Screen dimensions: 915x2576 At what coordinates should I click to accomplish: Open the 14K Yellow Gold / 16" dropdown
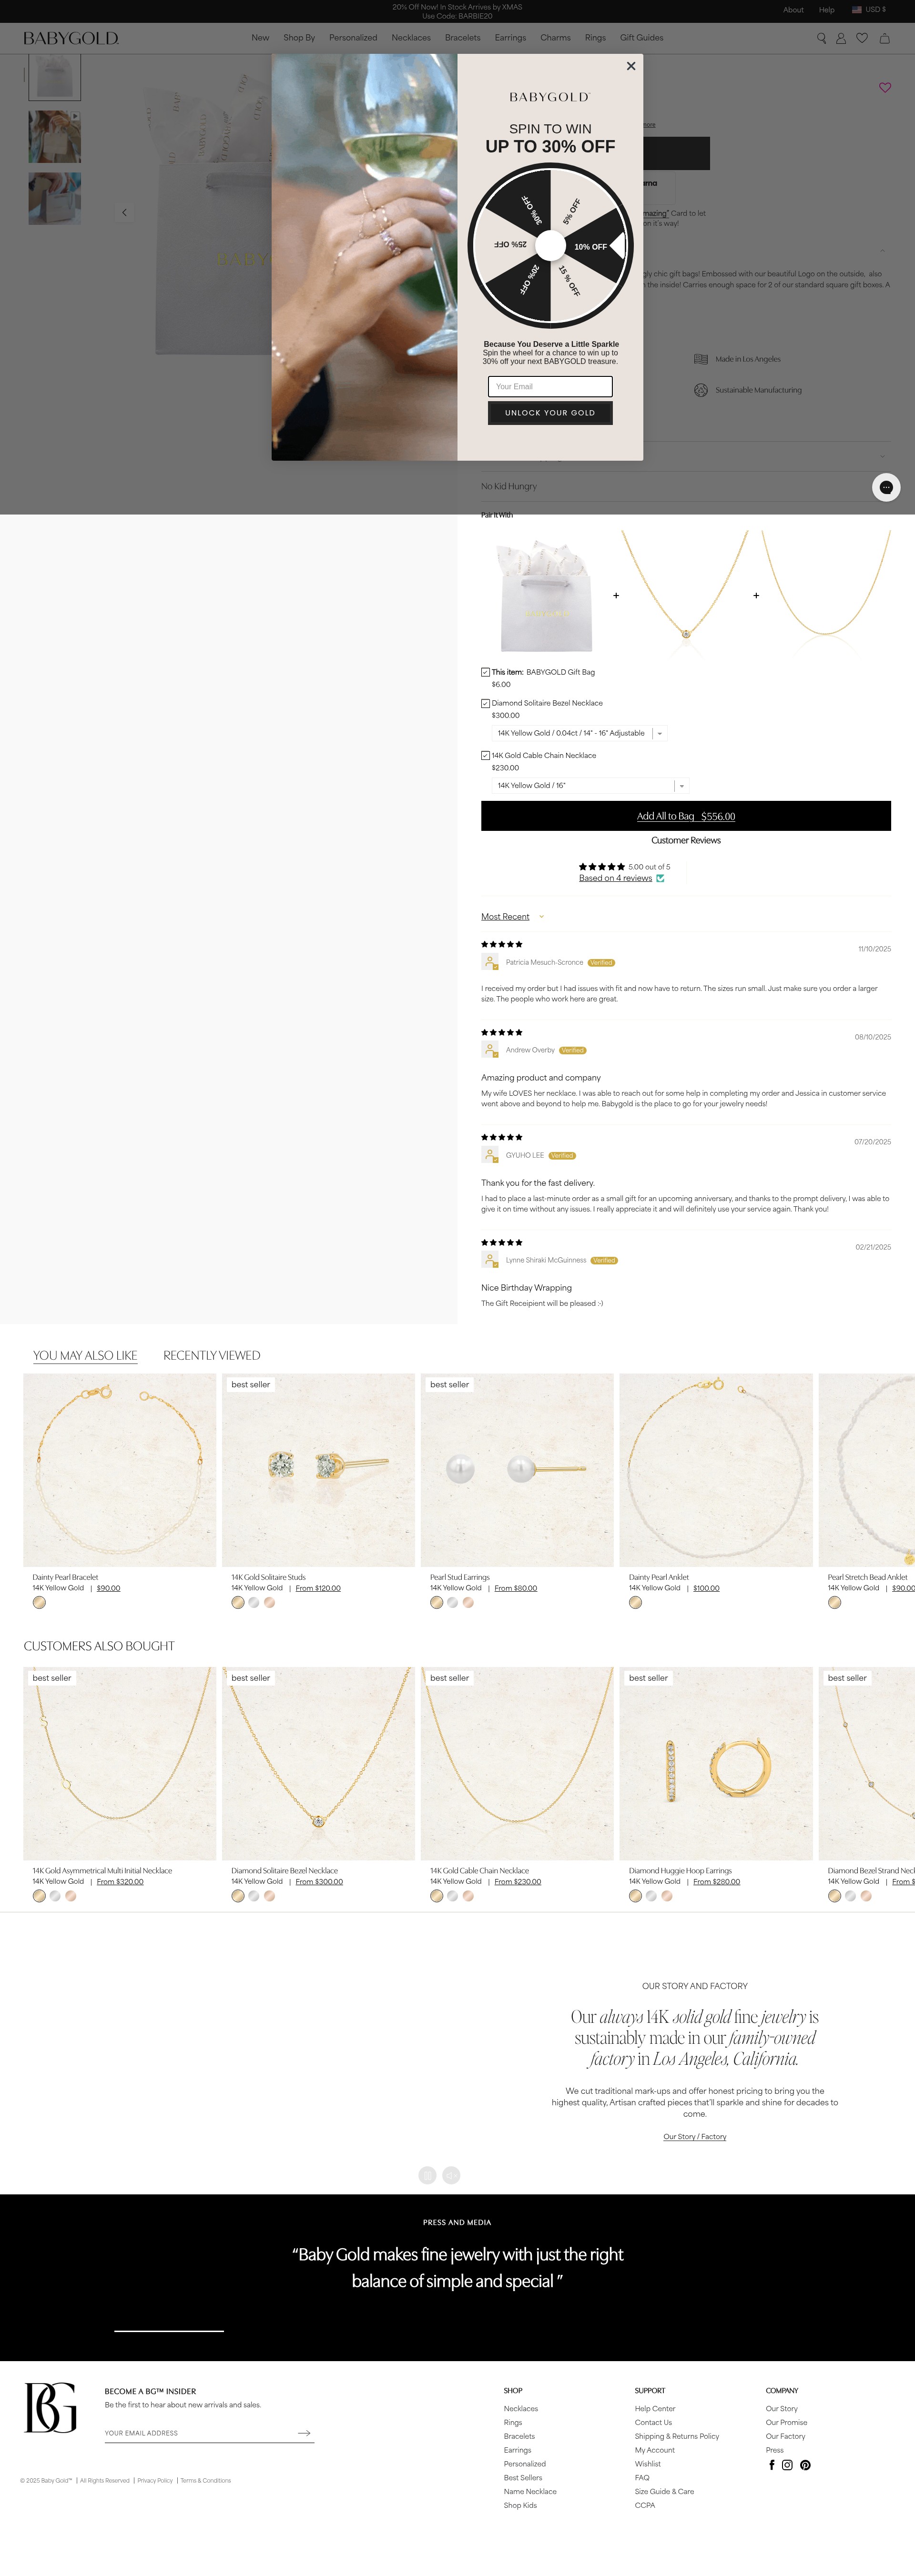click(590, 786)
